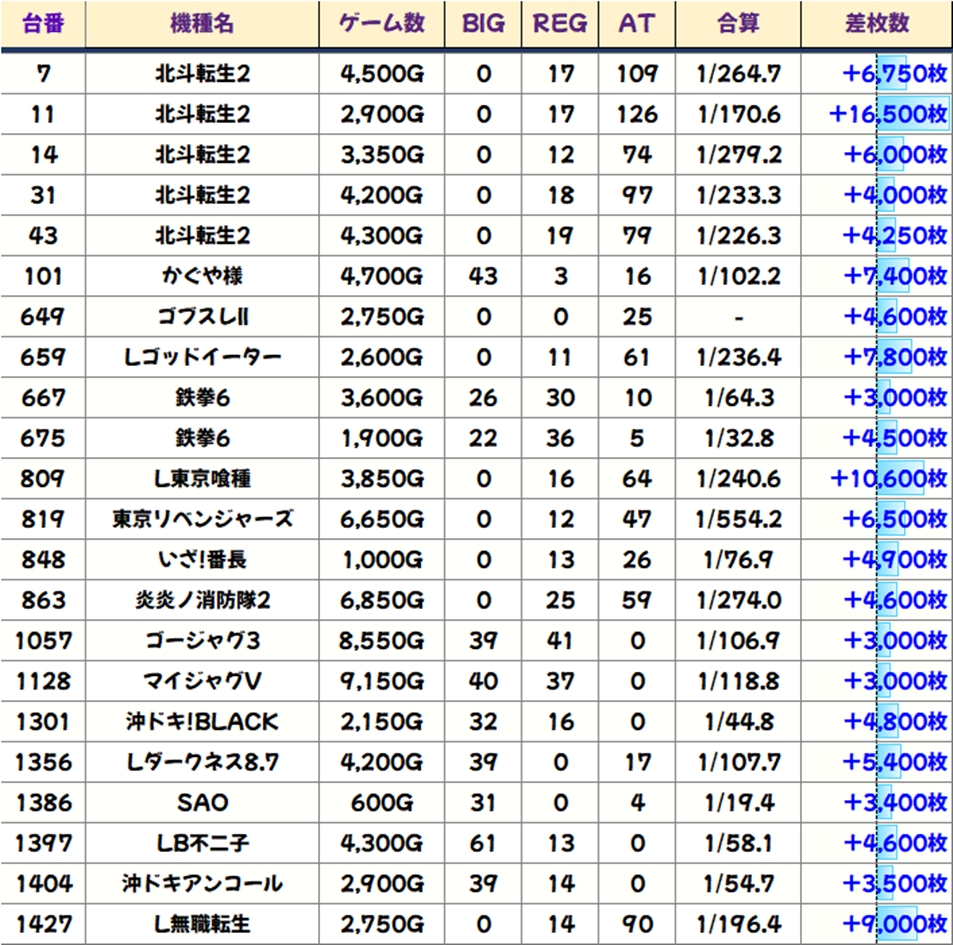
Task: Click the 9,150G game count cell
Action: (382, 681)
